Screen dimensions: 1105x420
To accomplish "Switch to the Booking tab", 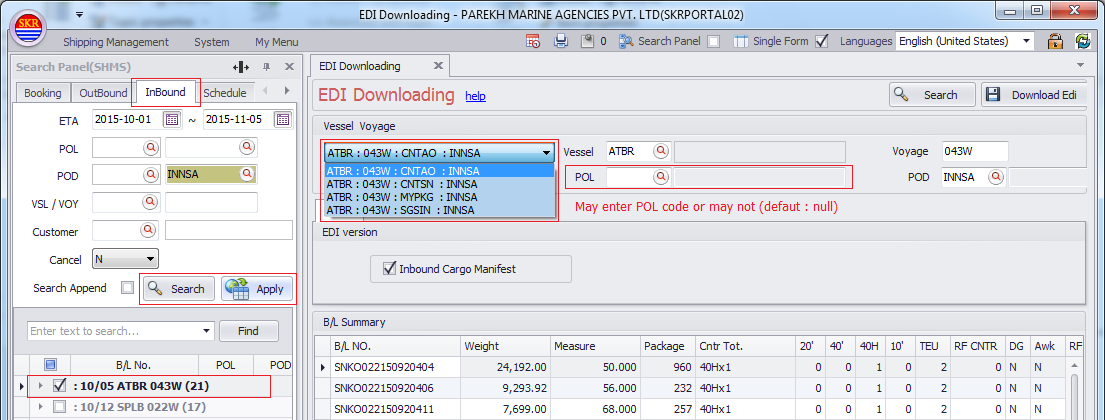I will (x=43, y=93).
